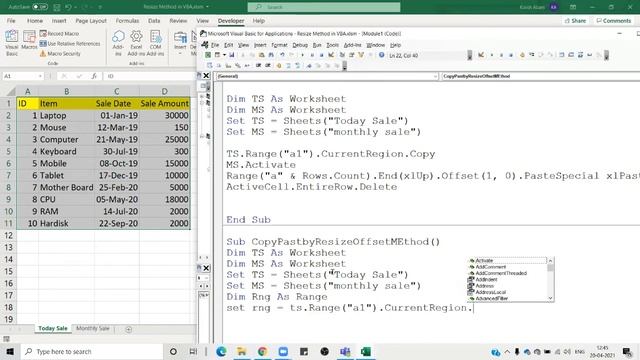Viewport: 640px width, 360px height.
Task: Open the Add-ins button in ribbon
Action: (118, 42)
